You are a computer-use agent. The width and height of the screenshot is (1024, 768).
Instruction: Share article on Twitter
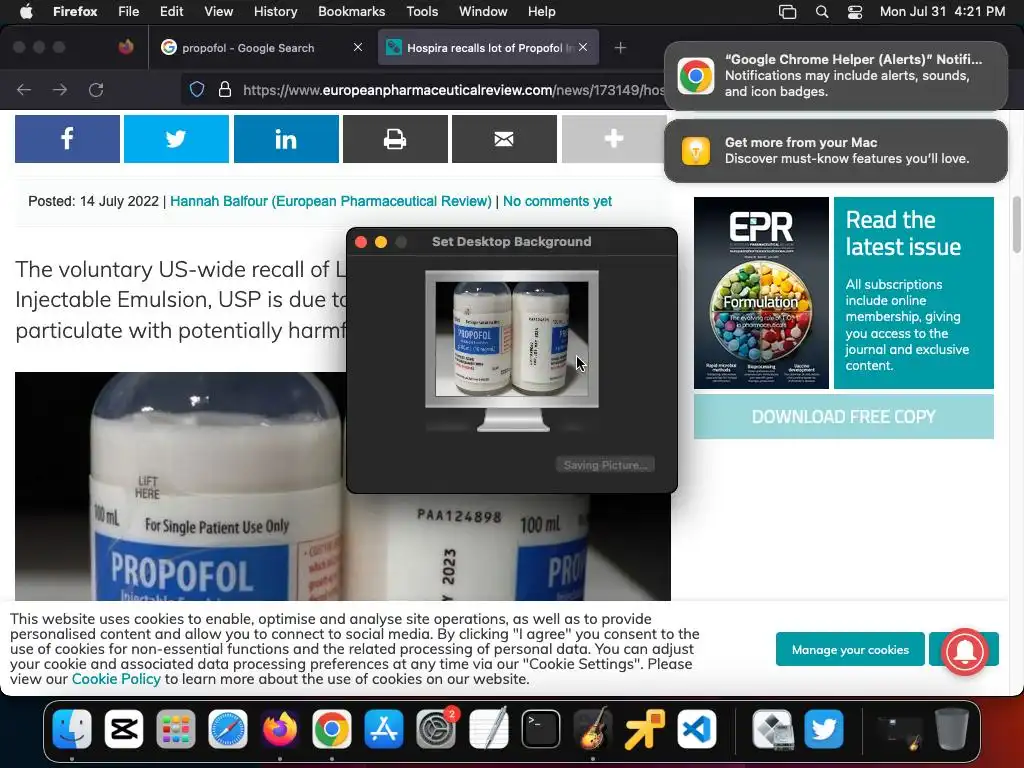(176, 138)
